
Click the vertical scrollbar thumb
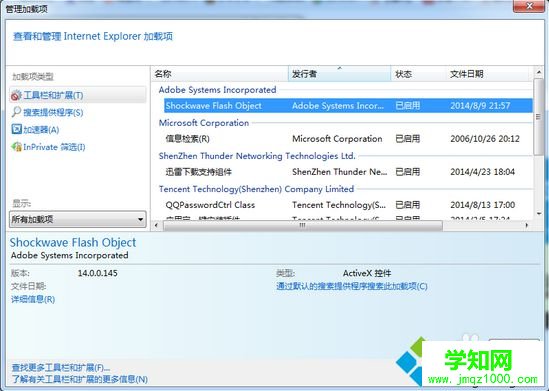[x=539, y=117]
